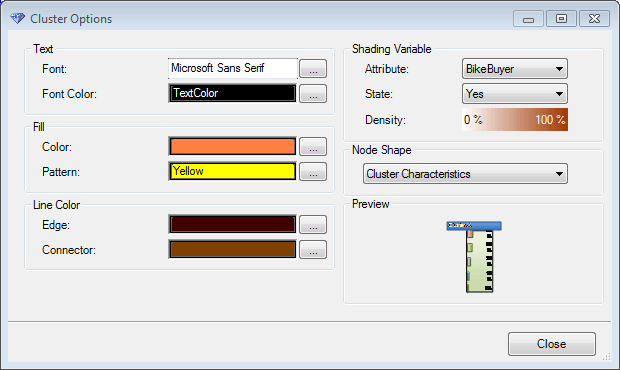Click the 'Line Color' group heading
This screenshot has width=620, height=370.
tap(57, 205)
